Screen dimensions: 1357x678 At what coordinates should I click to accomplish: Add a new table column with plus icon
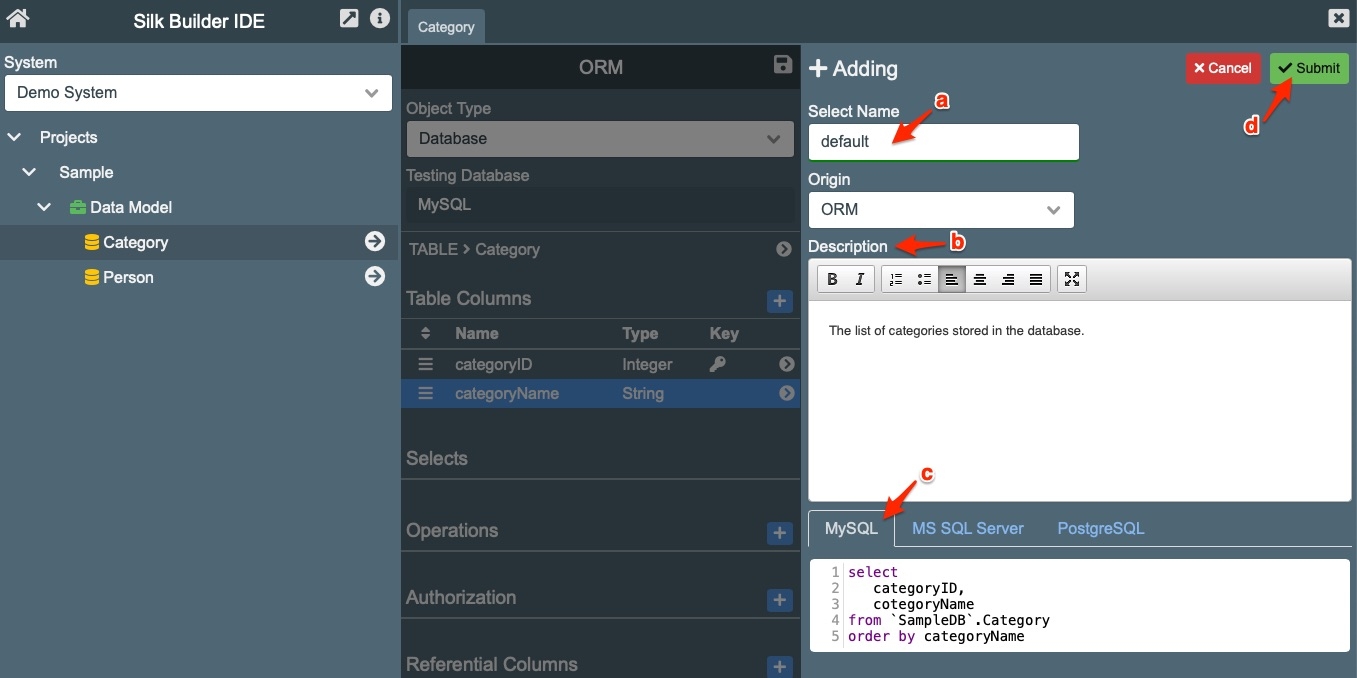click(x=780, y=300)
